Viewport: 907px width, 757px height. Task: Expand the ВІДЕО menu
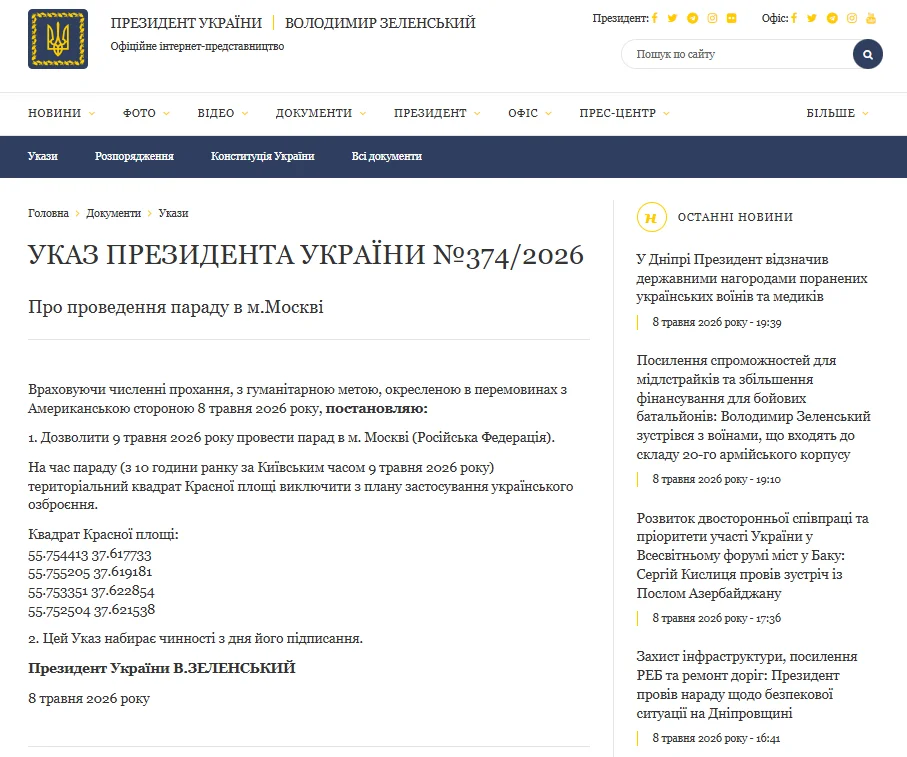[223, 113]
